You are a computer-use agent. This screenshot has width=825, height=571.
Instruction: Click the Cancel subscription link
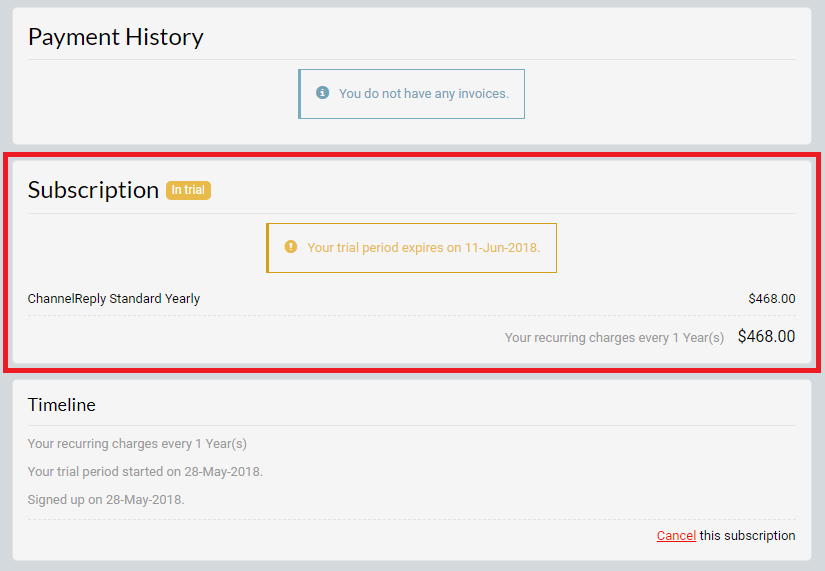(676, 535)
